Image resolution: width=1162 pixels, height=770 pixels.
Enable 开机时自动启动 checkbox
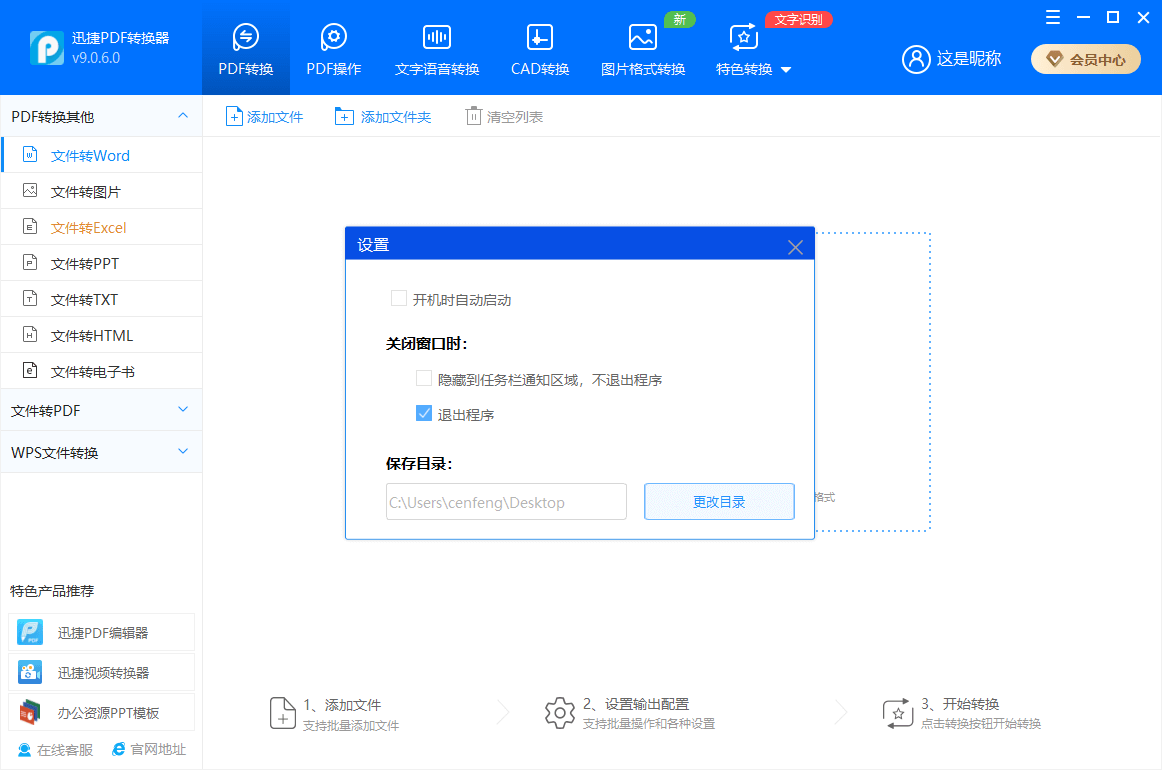[x=399, y=299]
